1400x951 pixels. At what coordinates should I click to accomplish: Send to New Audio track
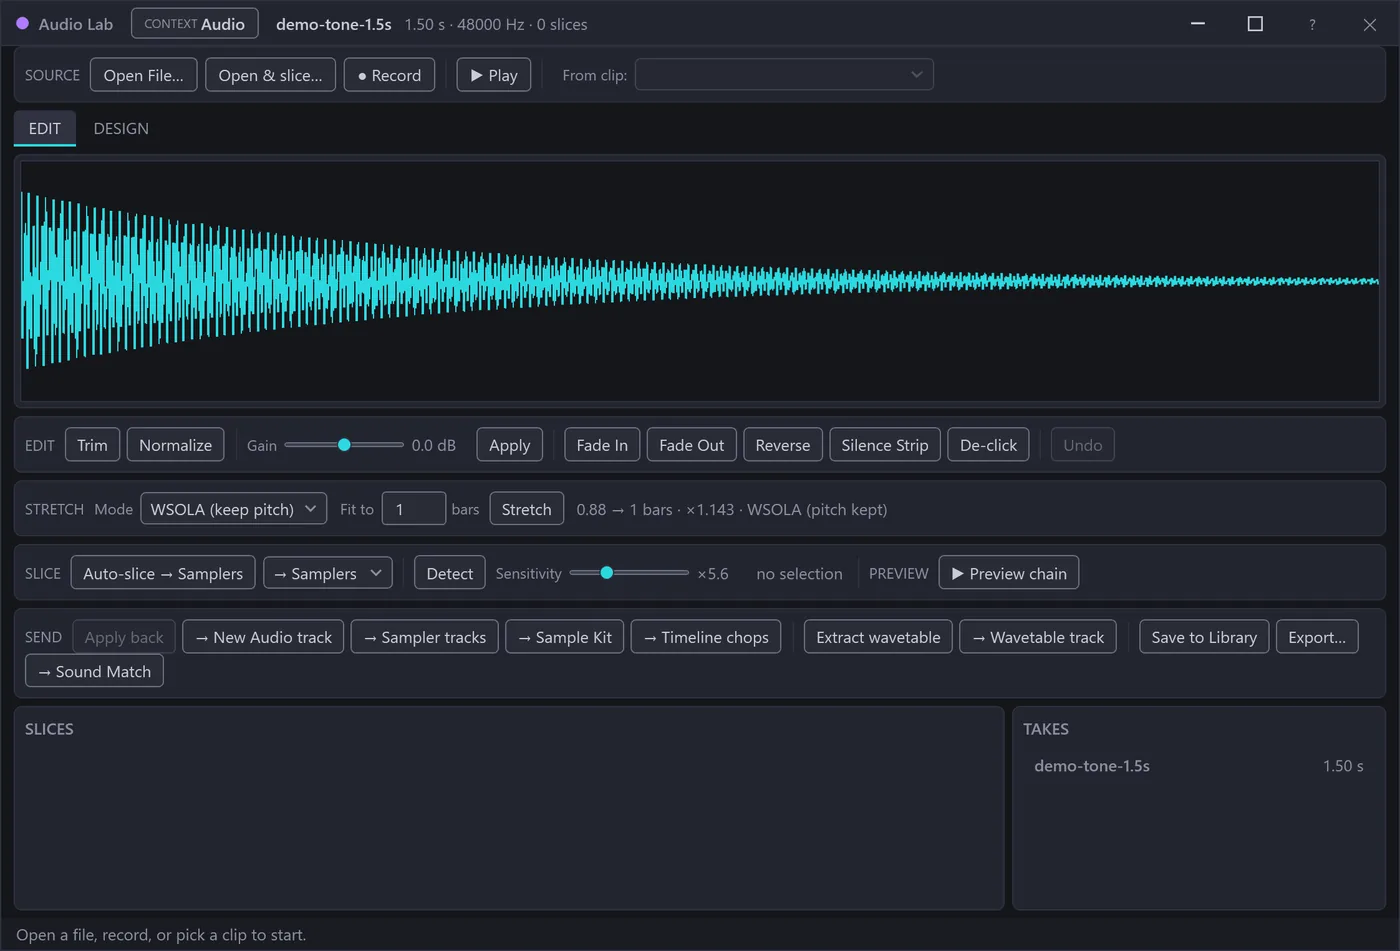tap(263, 637)
